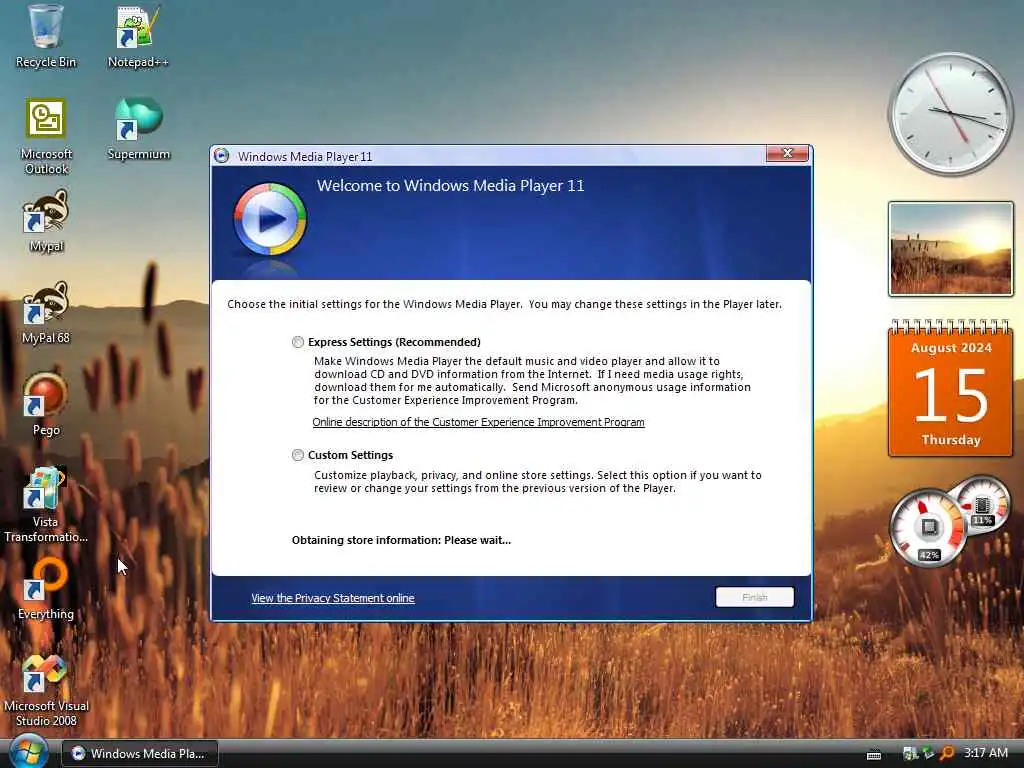
Task: Click the Windows Media Player taskbar button
Action: (x=140, y=754)
